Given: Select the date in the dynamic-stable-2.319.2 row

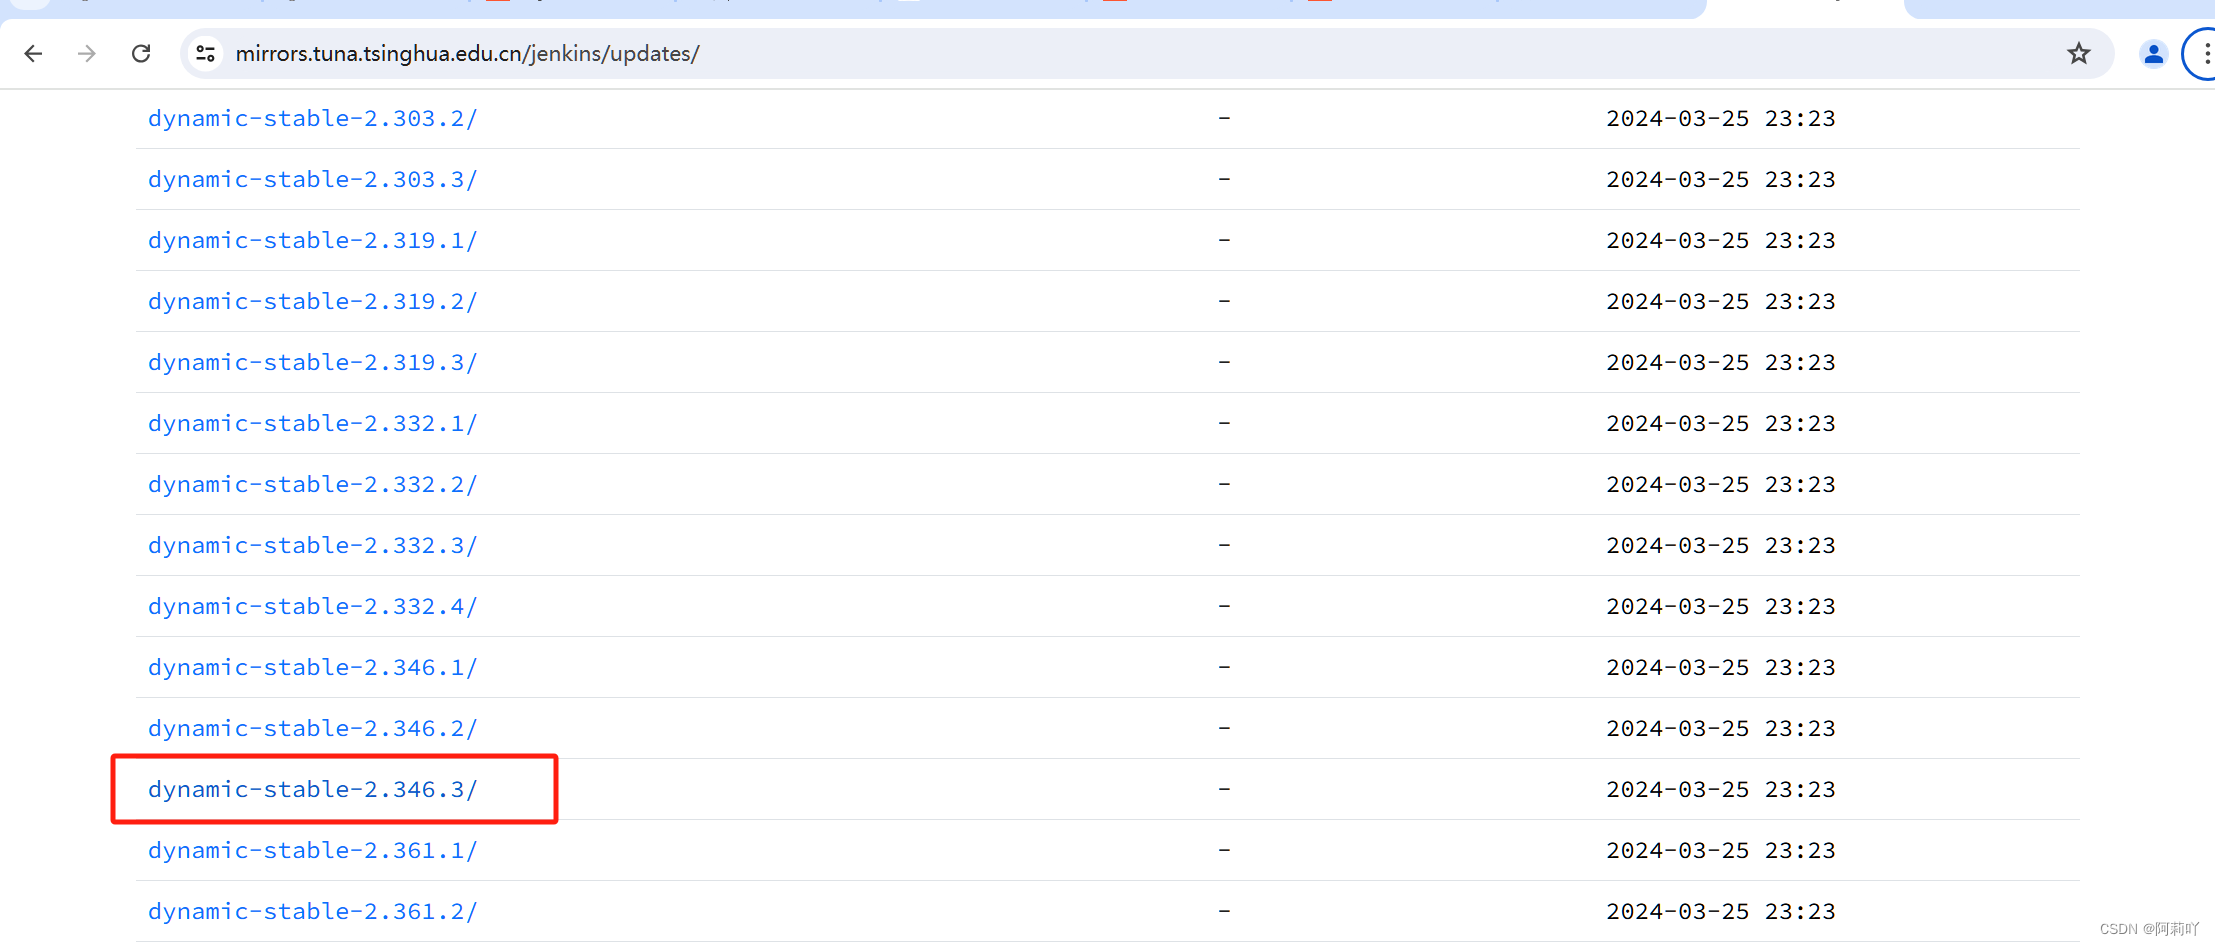Looking at the screenshot, I should tap(1721, 301).
